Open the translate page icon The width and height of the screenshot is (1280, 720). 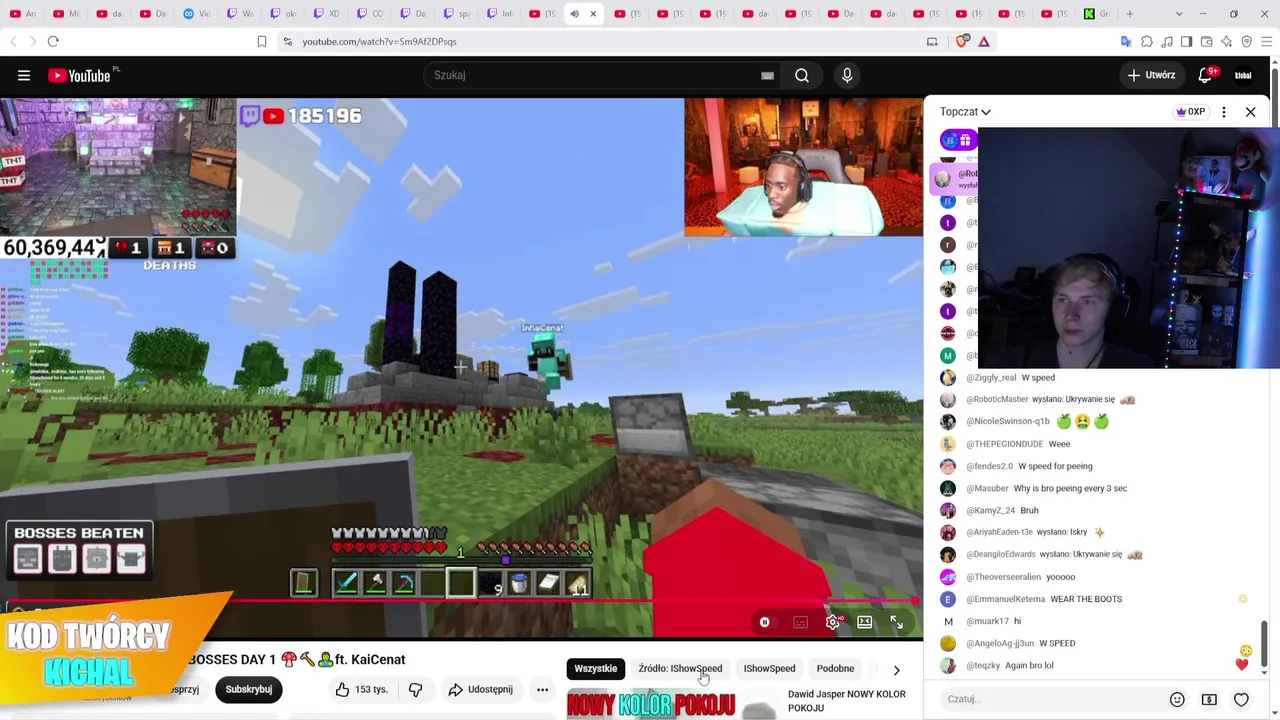pos(1126,41)
